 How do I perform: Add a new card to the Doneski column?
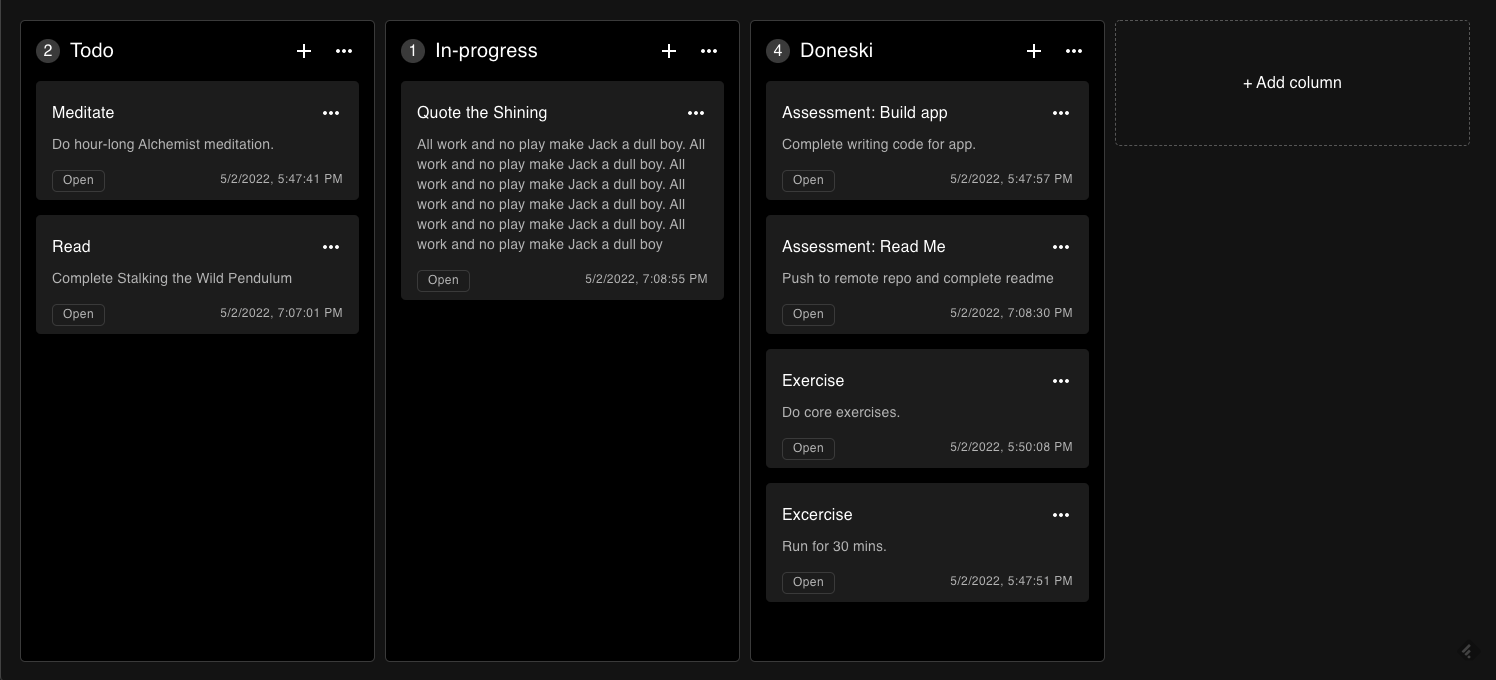(1034, 51)
